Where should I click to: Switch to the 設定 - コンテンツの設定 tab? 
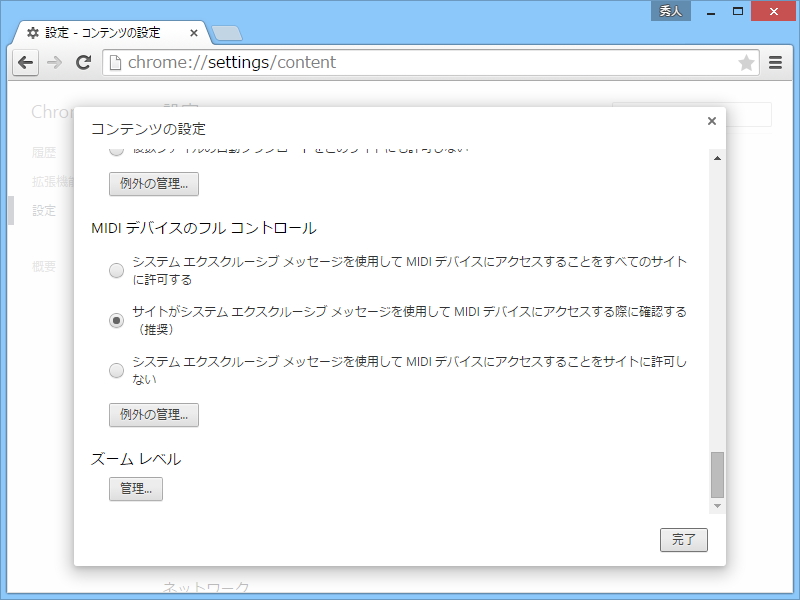tap(105, 31)
